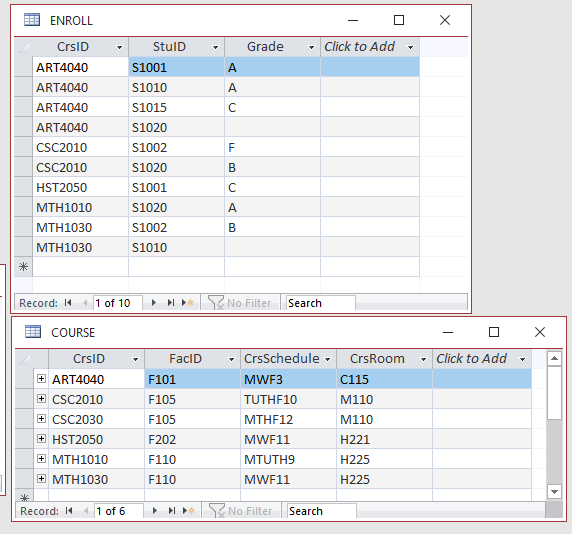Viewport: 572px width, 534px height.
Task: Click the No Filter button in ENROLL
Action: pyautogui.click(x=240, y=303)
